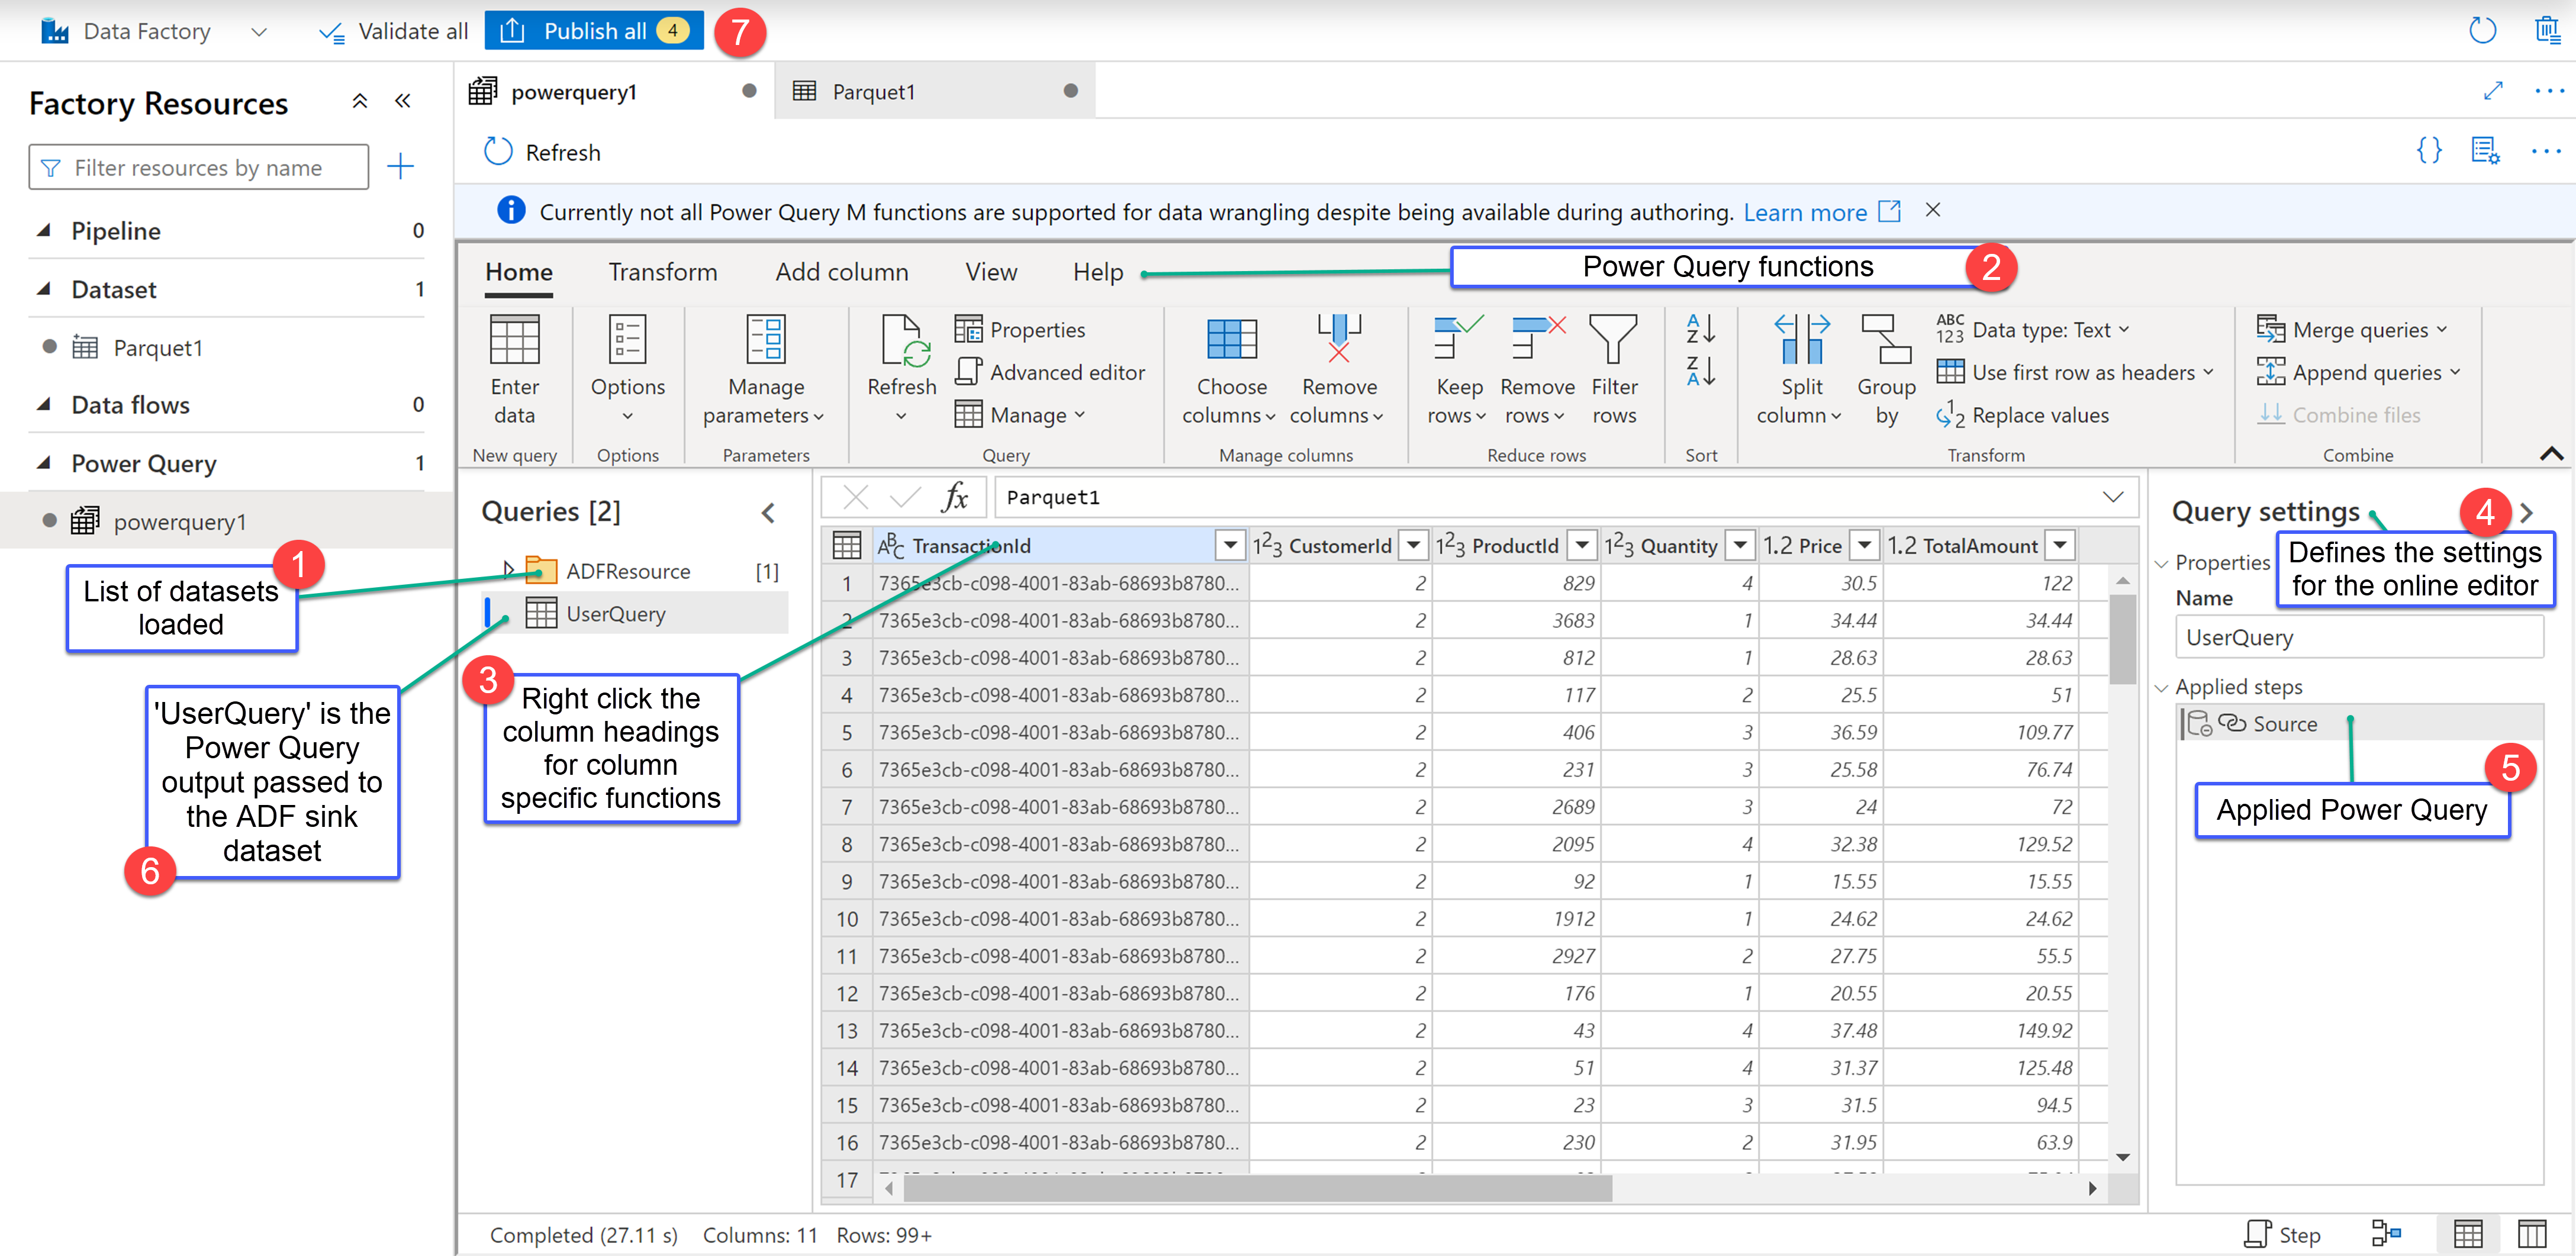The image size is (2576, 1256).
Task: Click the Split column icon
Action: point(1801,340)
